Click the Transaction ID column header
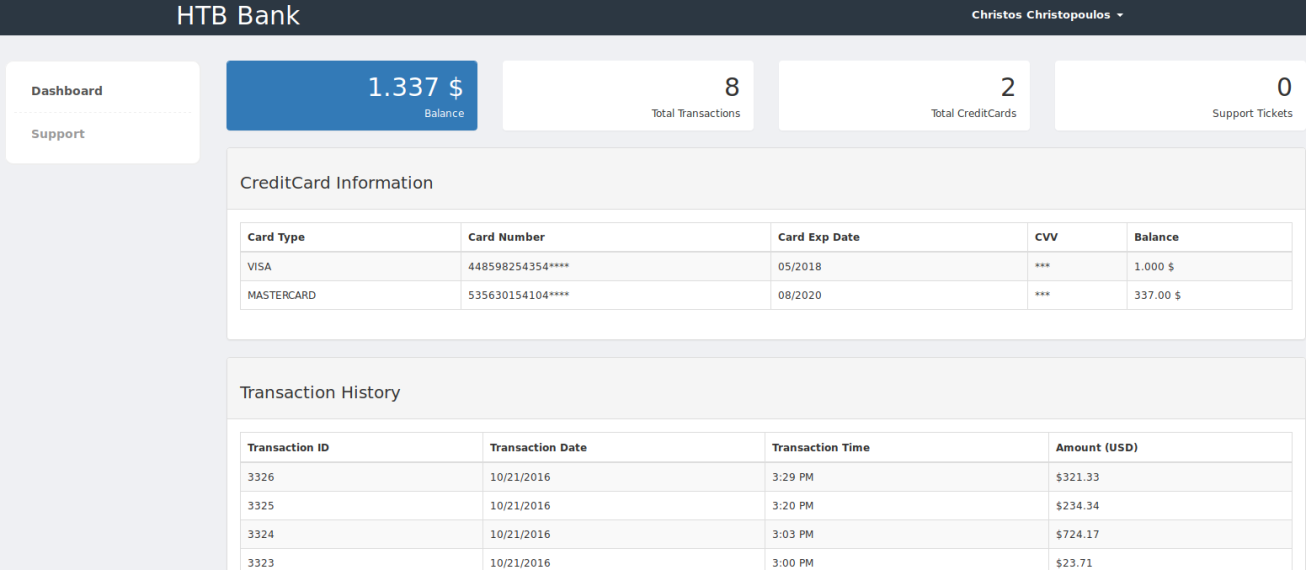This screenshot has width=1306, height=570. 288,448
